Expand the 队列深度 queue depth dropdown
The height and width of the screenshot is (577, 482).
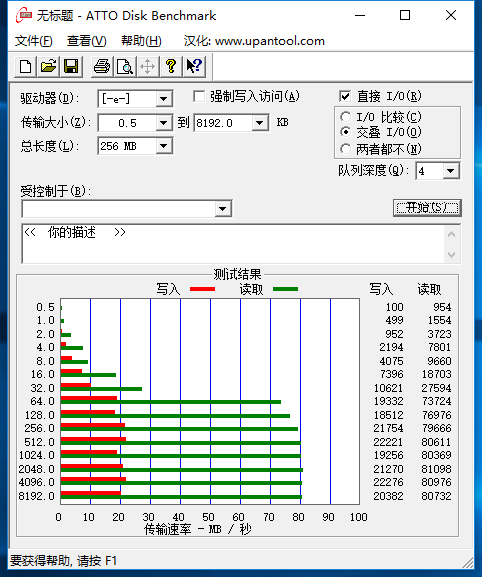[x=451, y=171]
